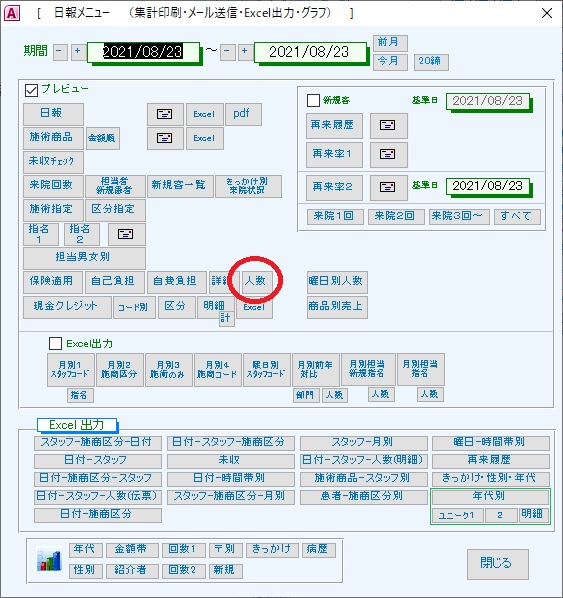Image resolution: width=563 pixels, height=598 pixels.
Task: Uncheck the プレビュー checkbox
Action: 31,90
